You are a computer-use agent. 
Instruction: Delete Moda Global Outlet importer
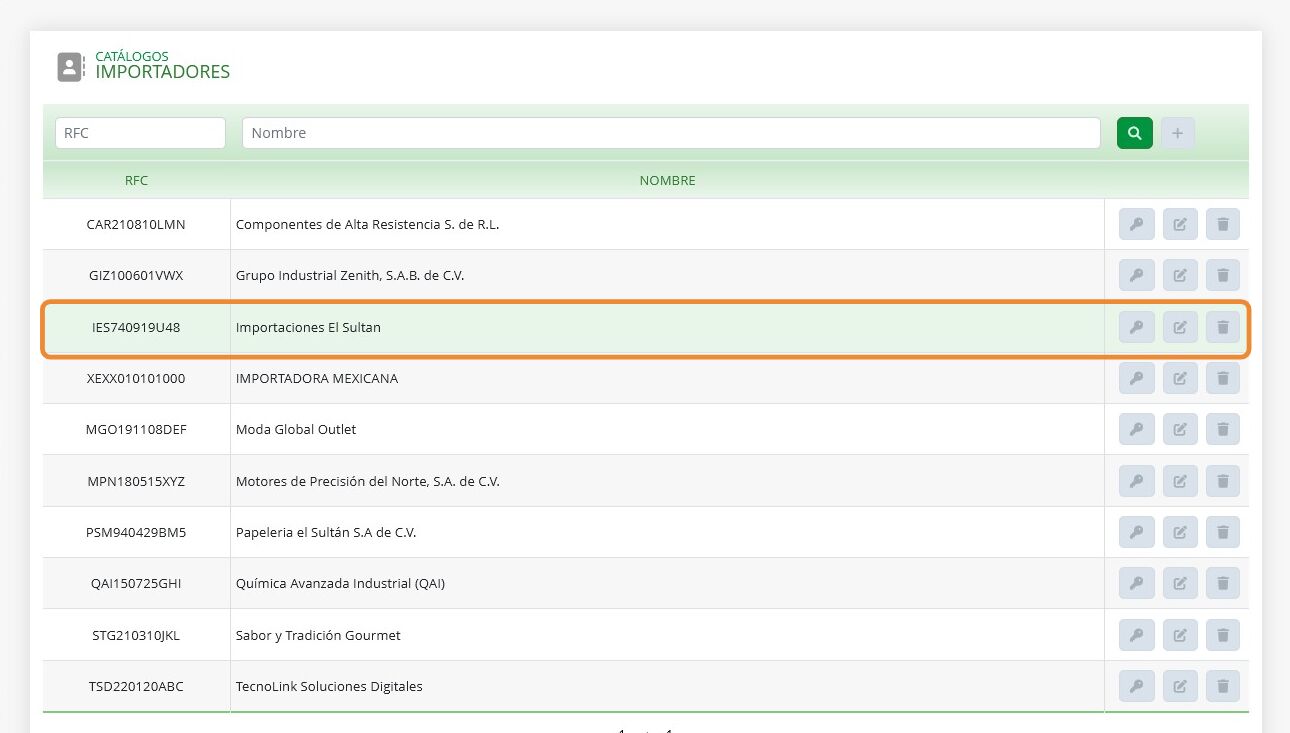(x=1223, y=429)
